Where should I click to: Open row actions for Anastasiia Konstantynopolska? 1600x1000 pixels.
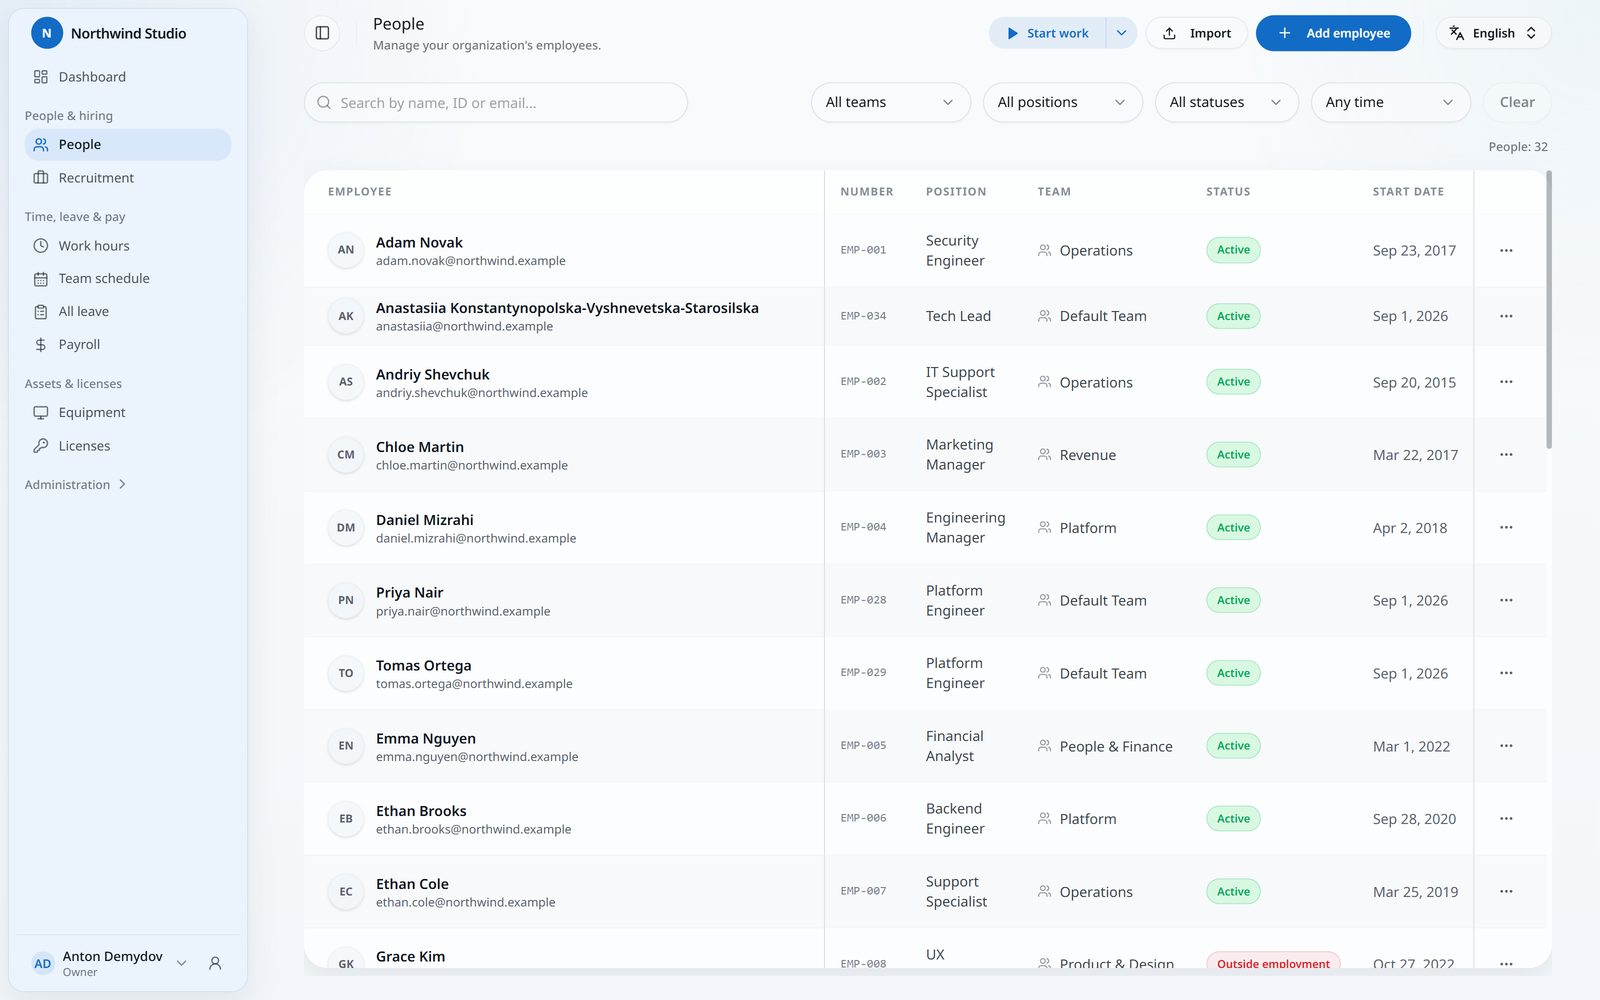pyautogui.click(x=1506, y=316)
